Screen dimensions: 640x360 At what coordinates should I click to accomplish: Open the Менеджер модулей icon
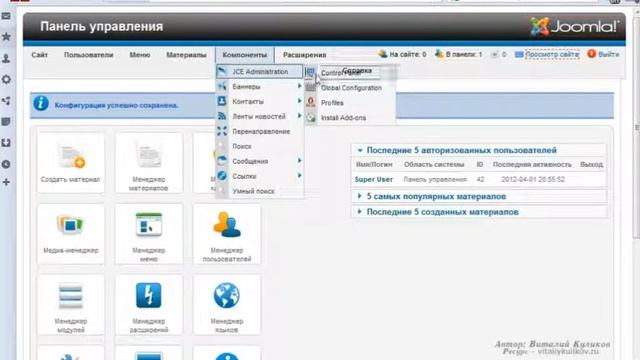coord(71,304)
